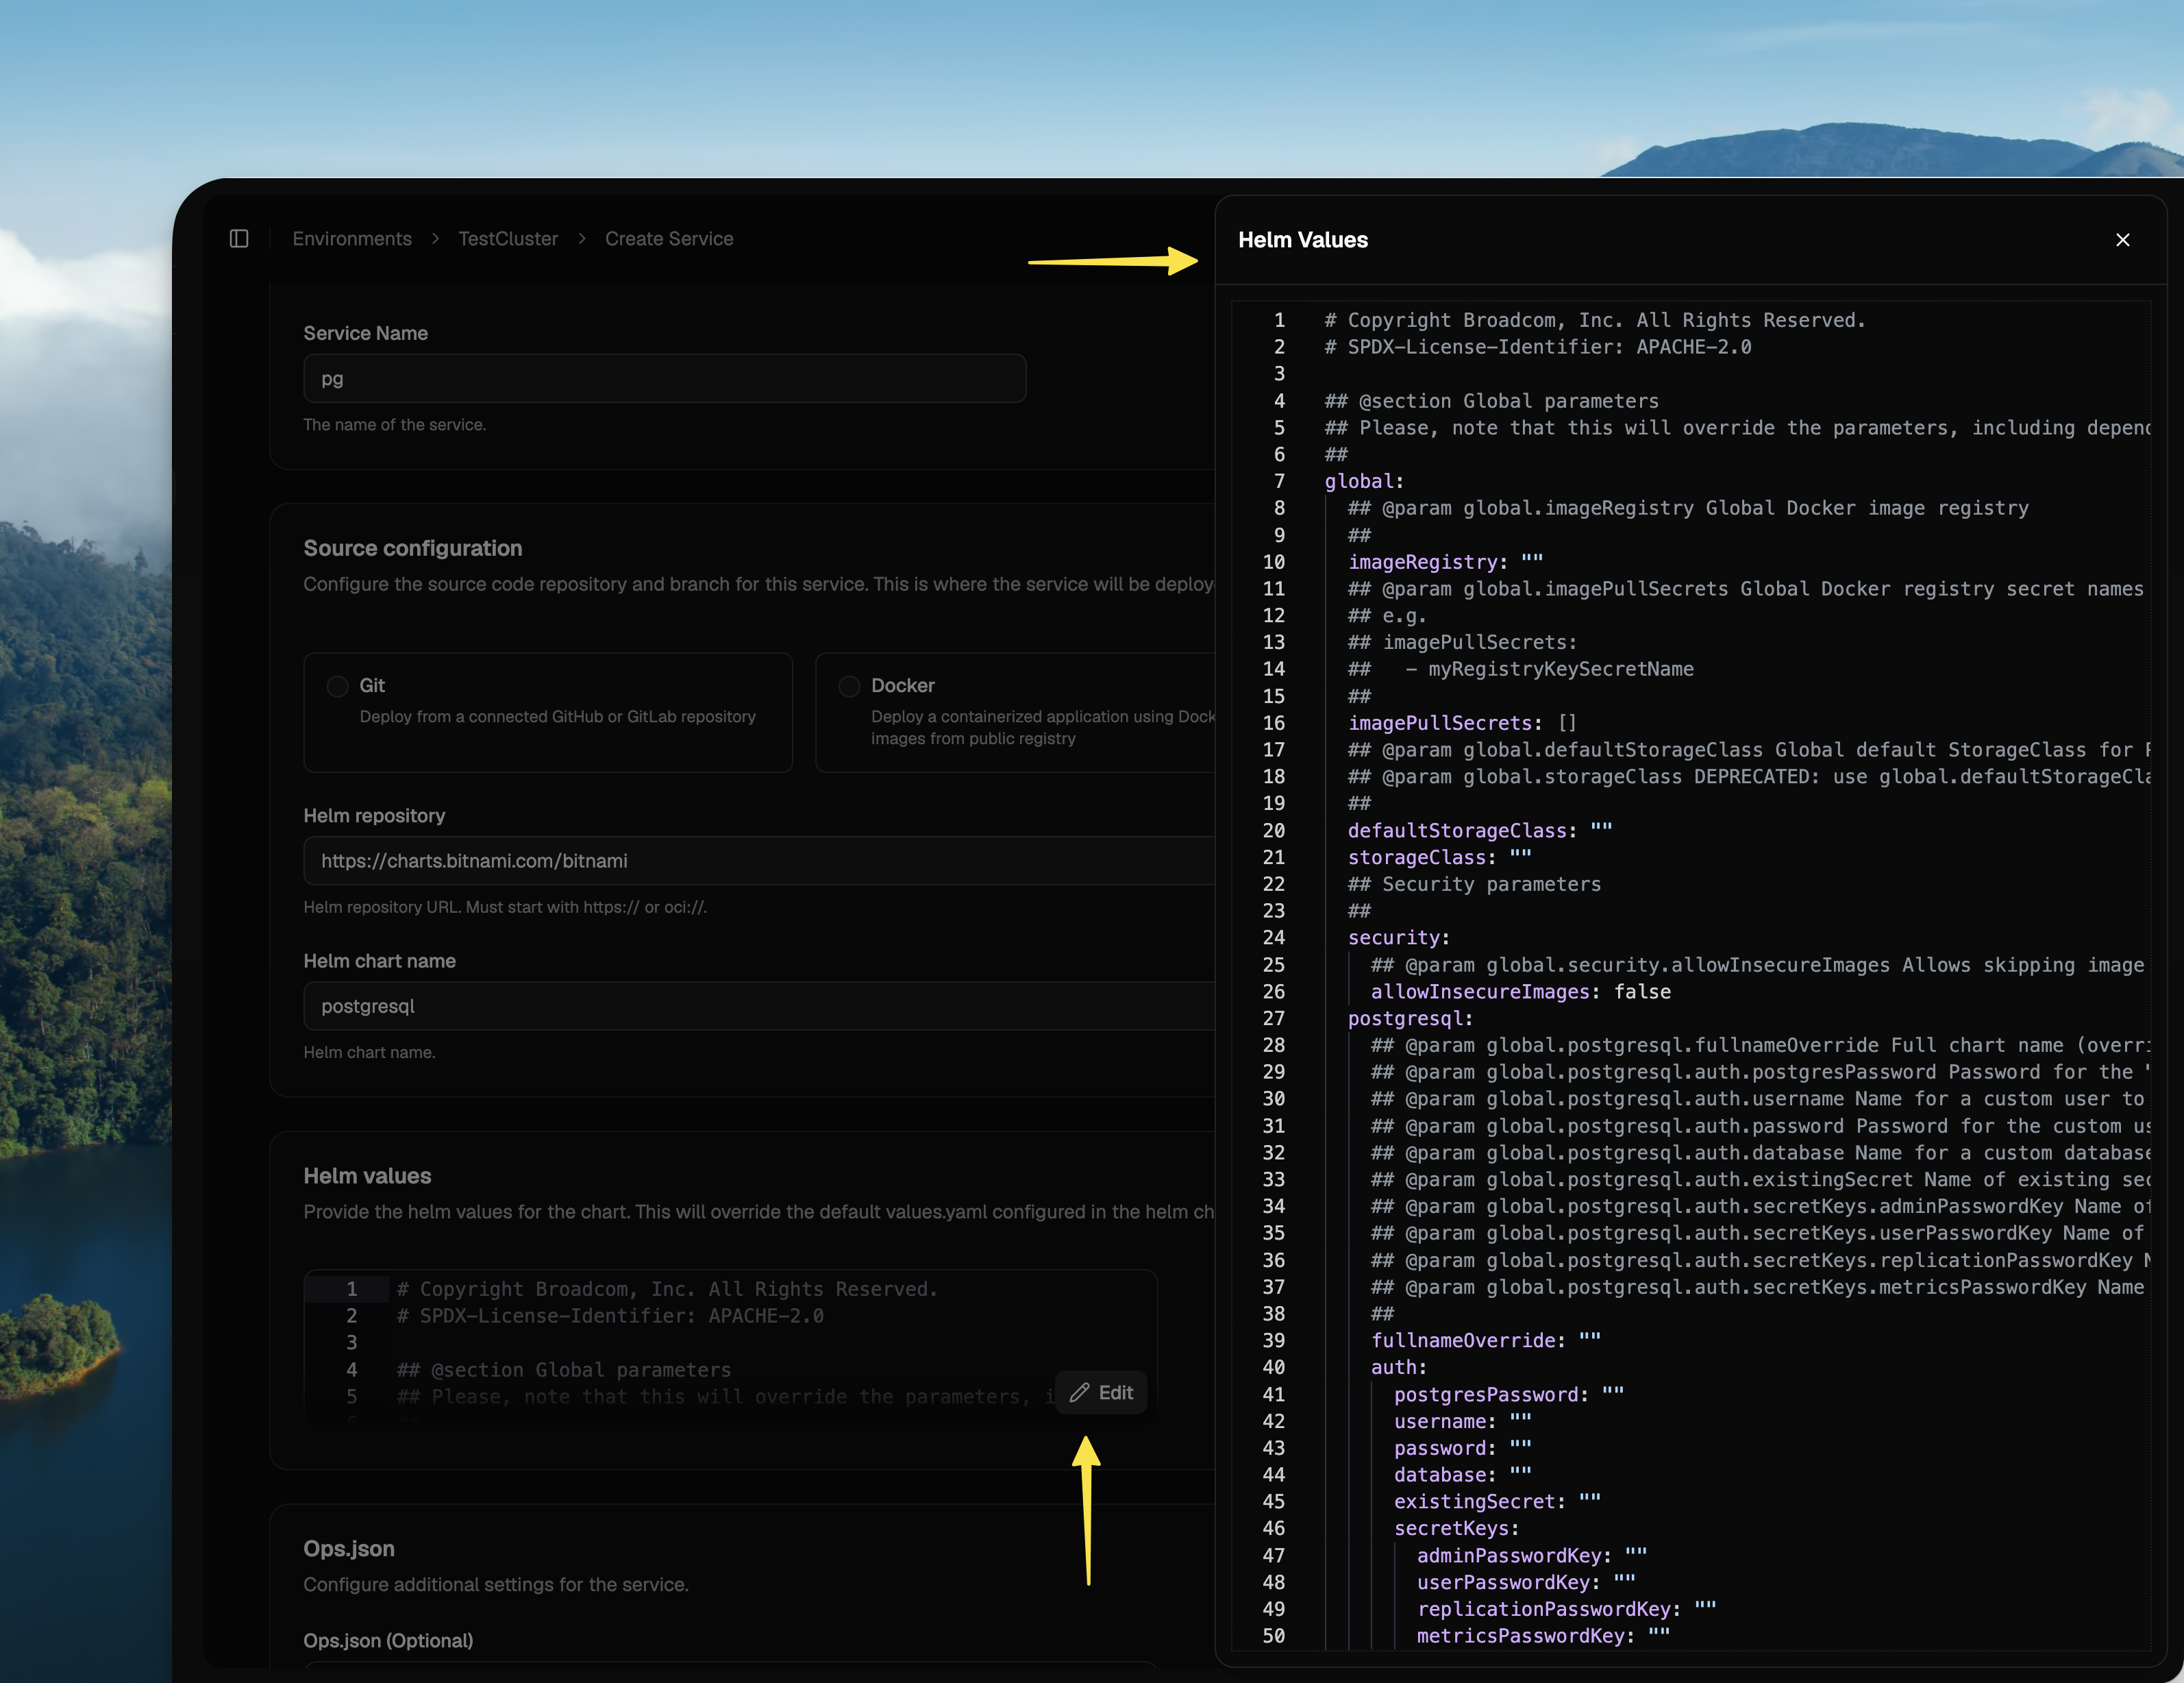Click the 'auth:' key on line 40
The image size is (2184, 1683).
pyautogui.click(x=1398, y=1367)
